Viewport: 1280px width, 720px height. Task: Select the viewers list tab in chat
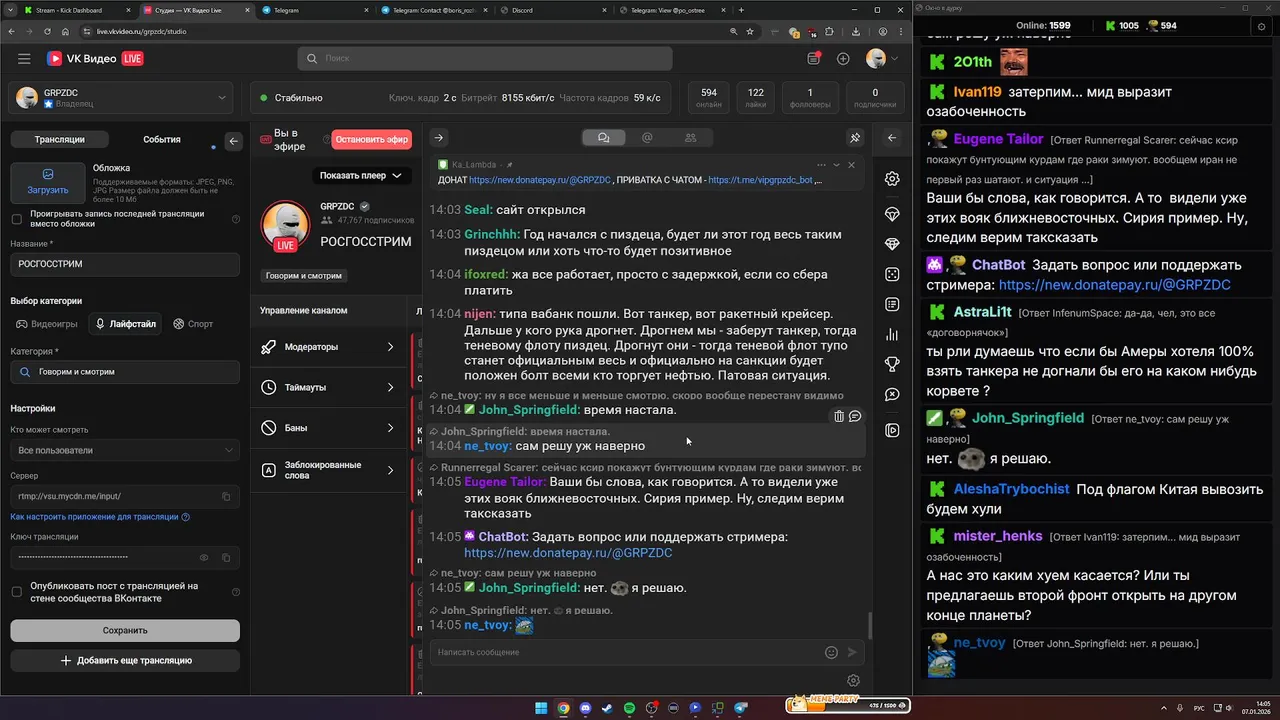point(690,138)
